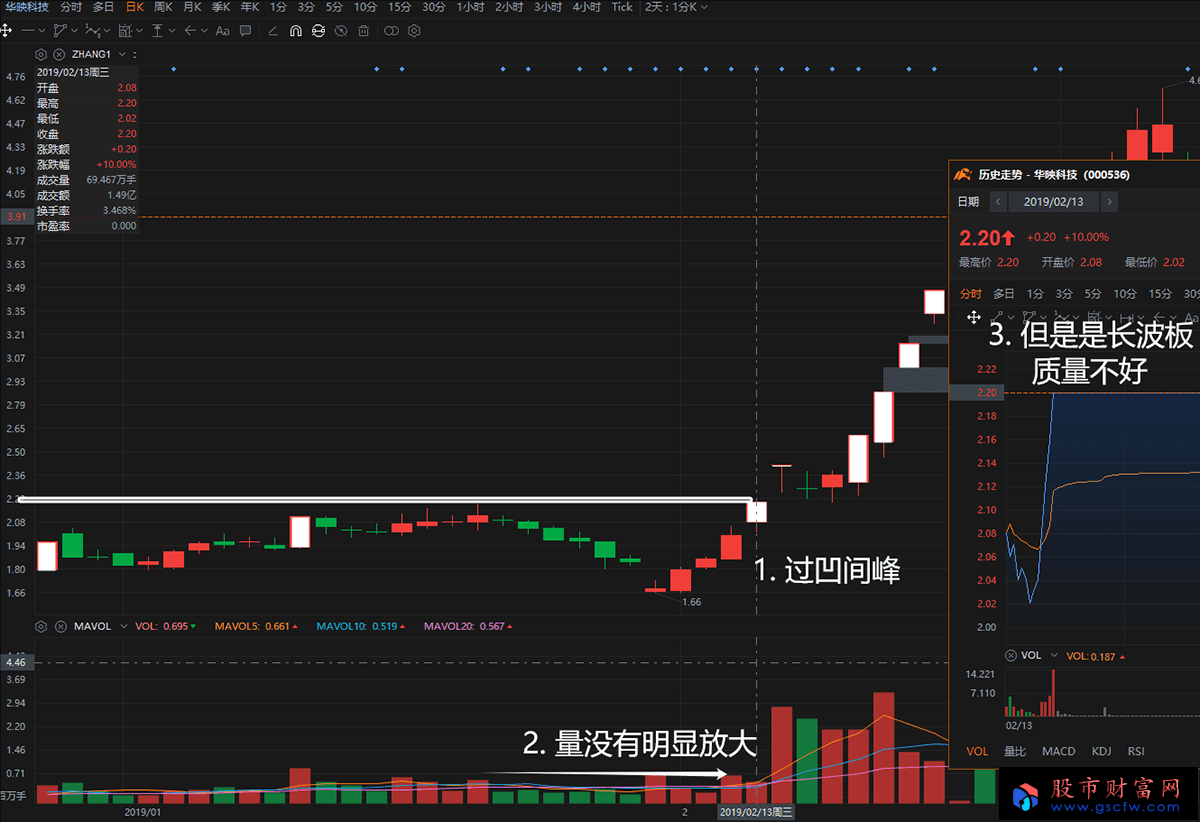This screenshot has height=822, width=1200.
Task: Expand the ZHANG1 indicator dropdown
Action: (122, 54)
